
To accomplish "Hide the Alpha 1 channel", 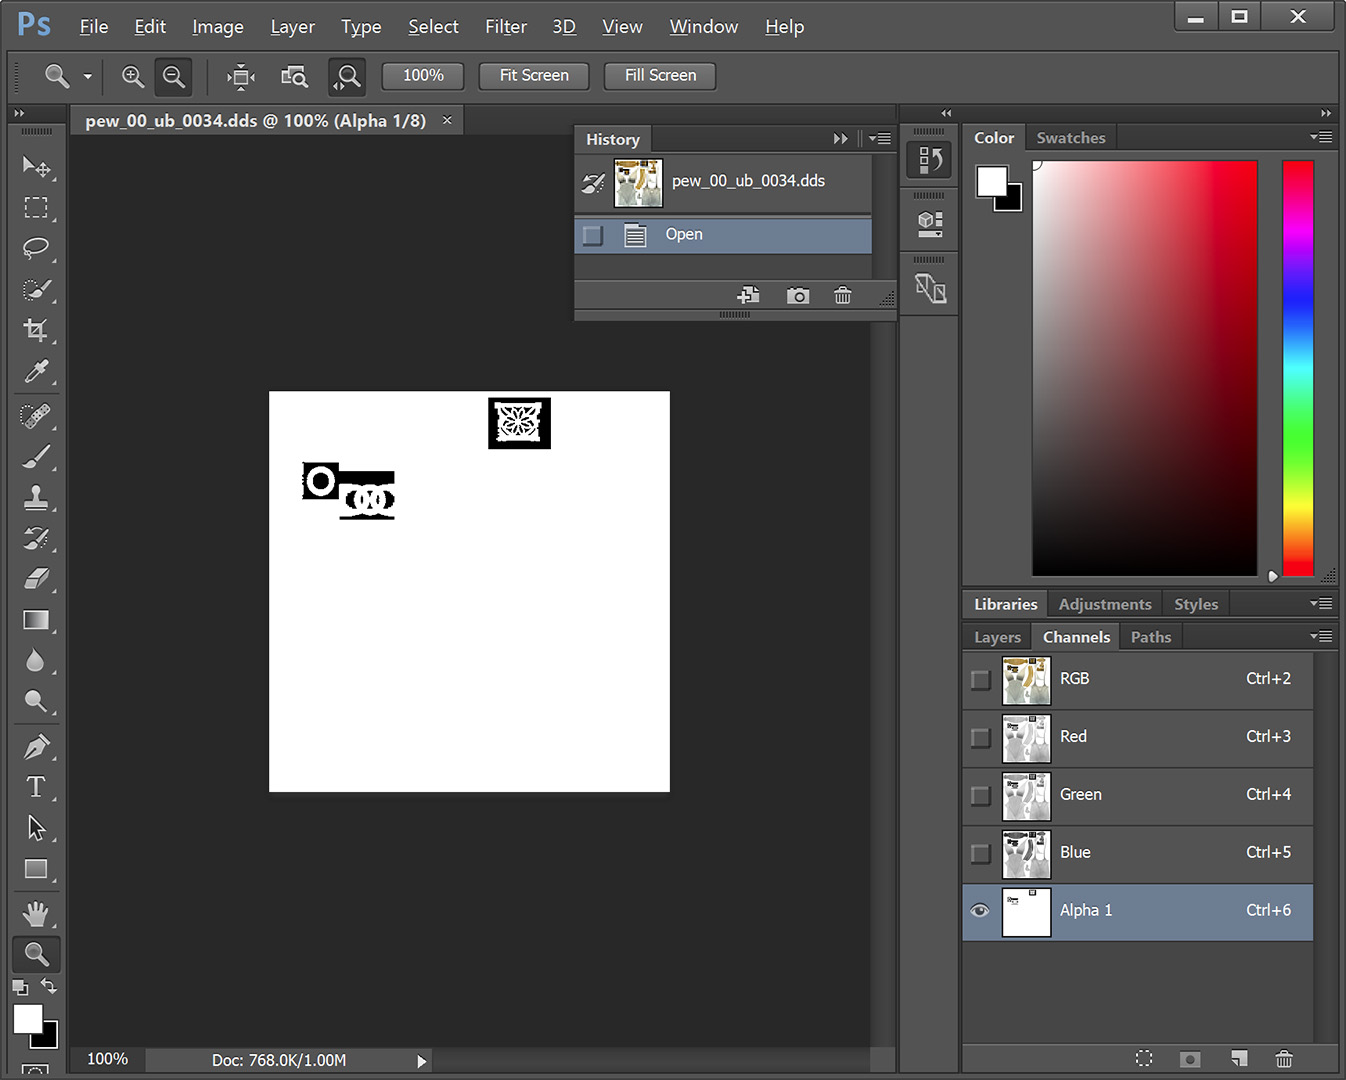I will tap(980, 910).
